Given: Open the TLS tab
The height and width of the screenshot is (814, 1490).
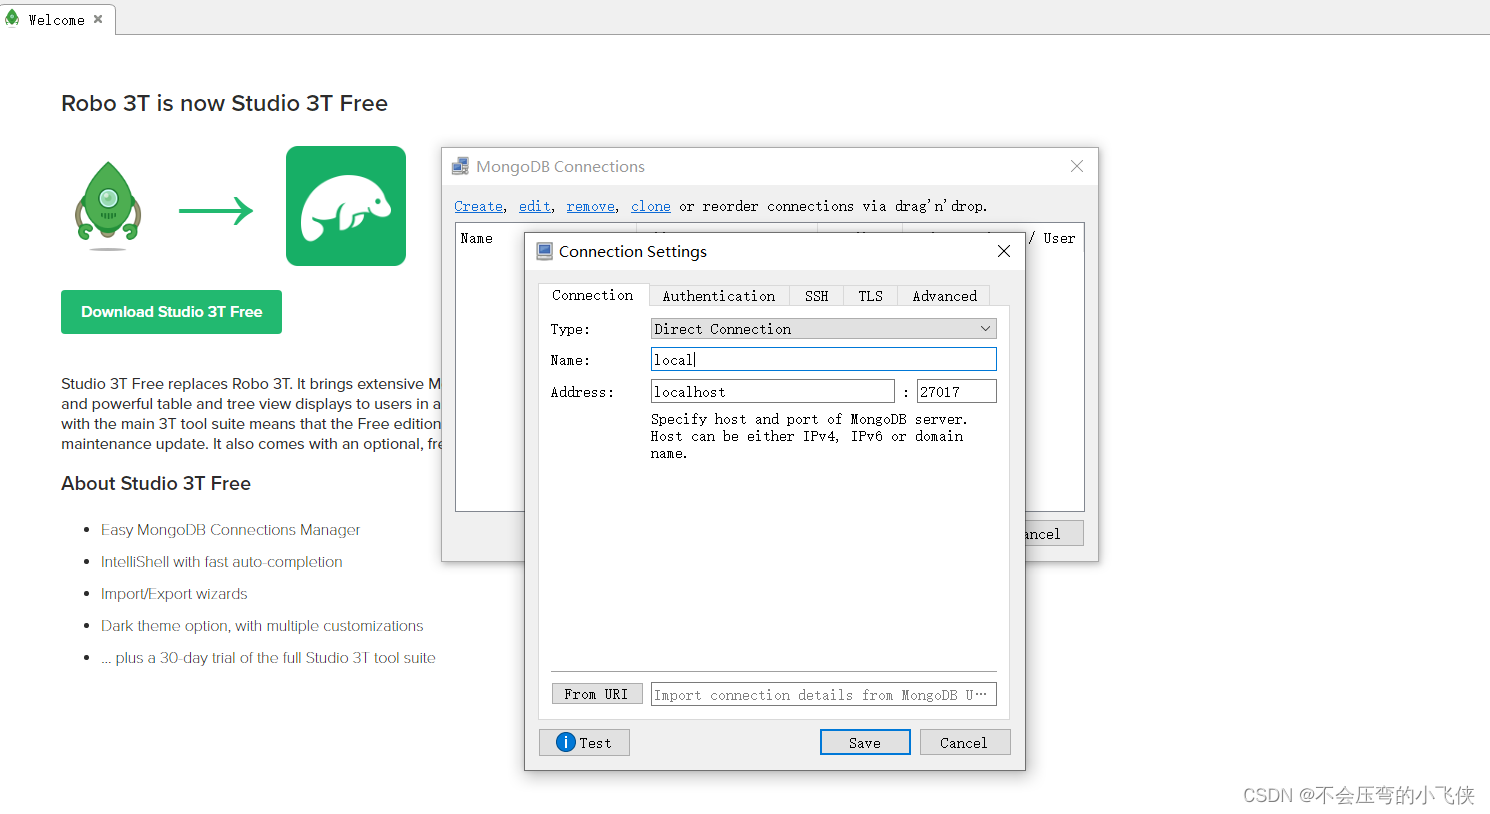Looking at the screenshot, I should pos(871,296).
